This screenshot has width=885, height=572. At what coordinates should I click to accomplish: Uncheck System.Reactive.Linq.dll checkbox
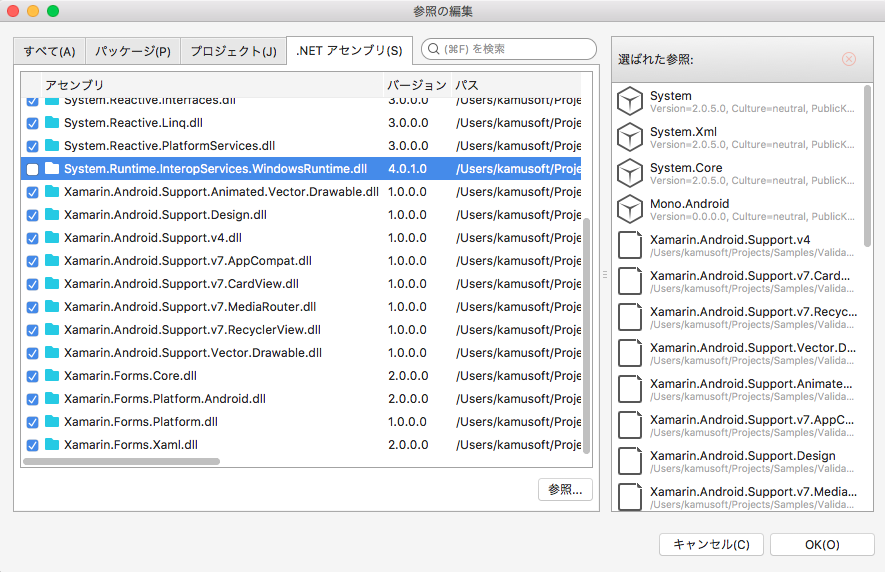click(32, 123)
